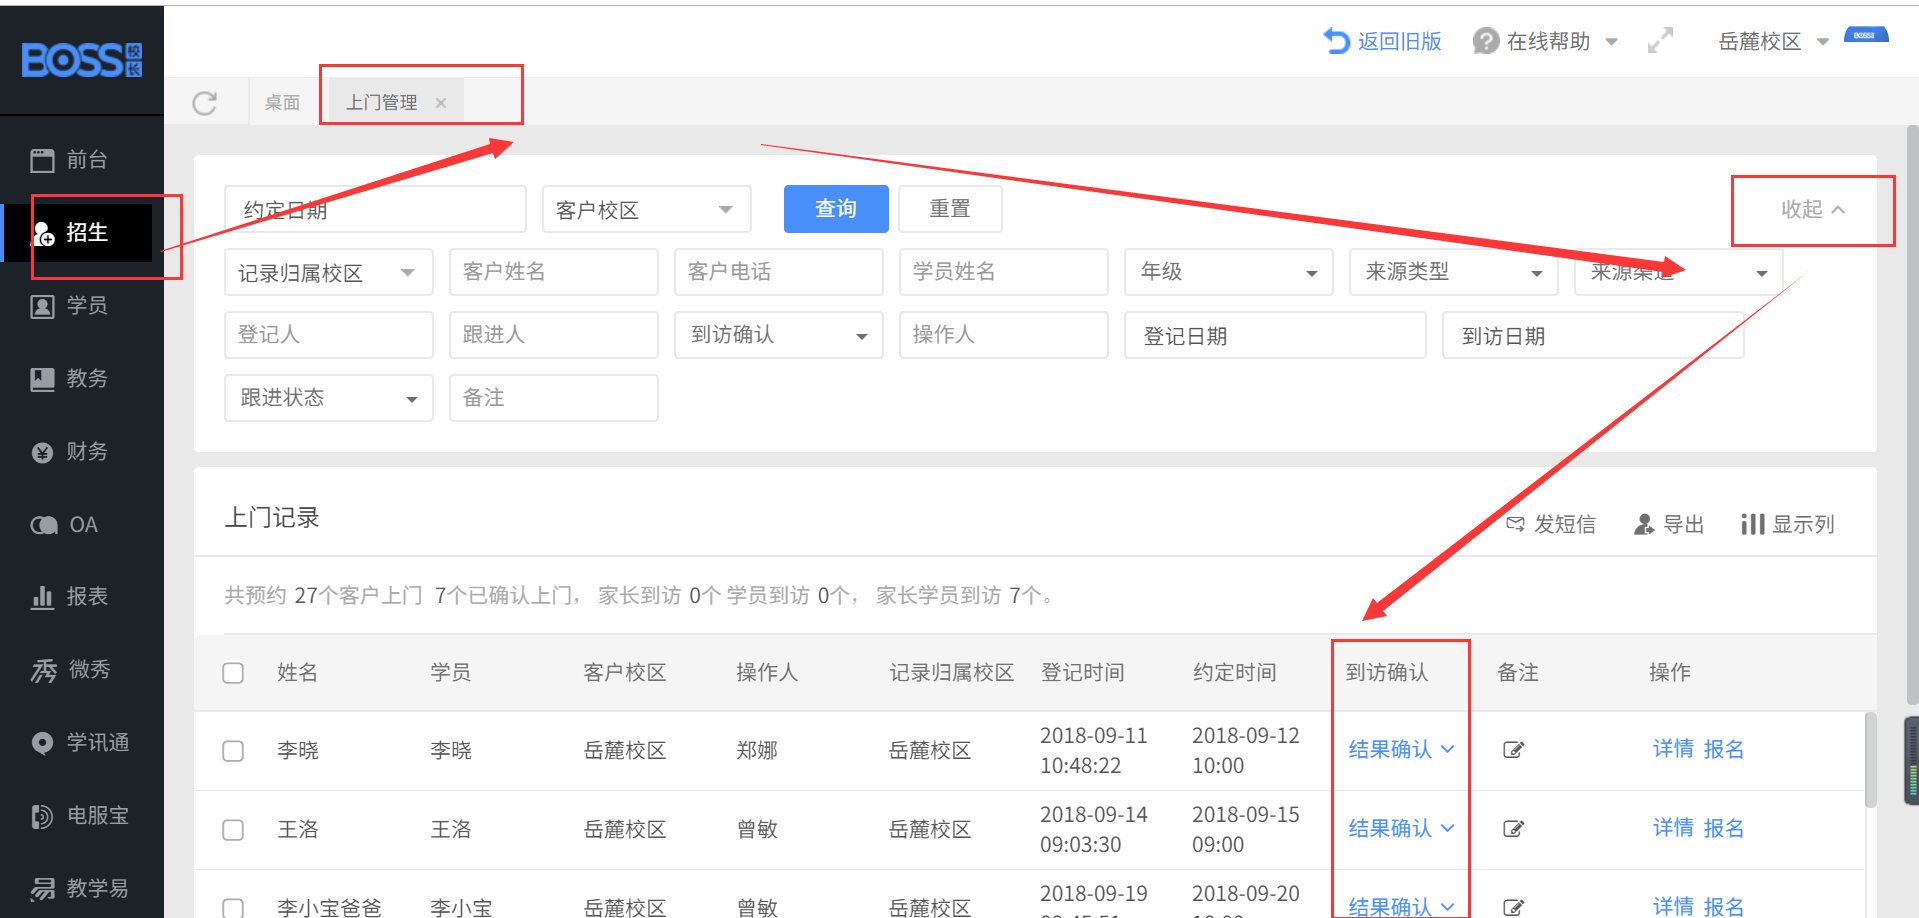Click 报名 for 李晓 row
Screen dimensions: 1919x918
[x=1724, y=749]
